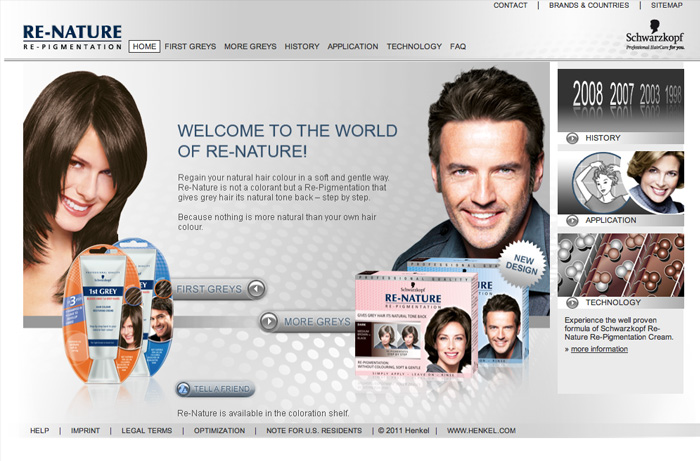Visit the www.henkel.com footer link

click(481, 430)
